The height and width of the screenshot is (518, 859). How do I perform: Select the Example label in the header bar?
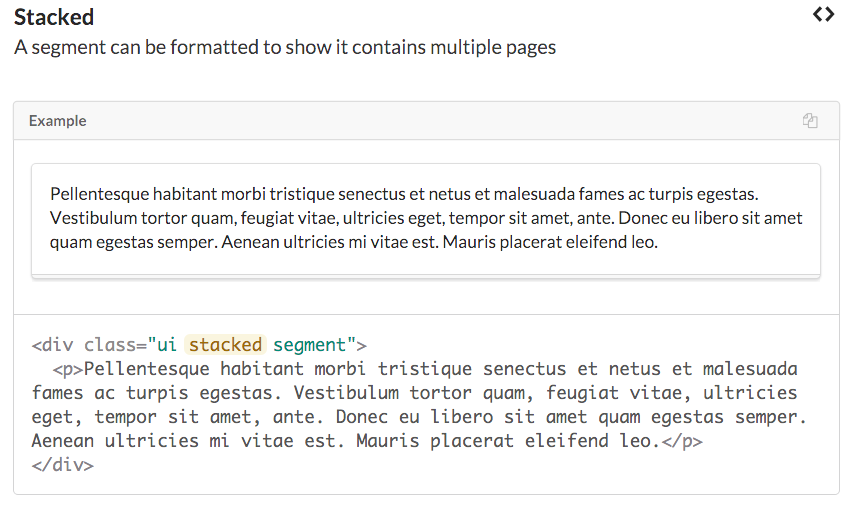tap(57, 121)
